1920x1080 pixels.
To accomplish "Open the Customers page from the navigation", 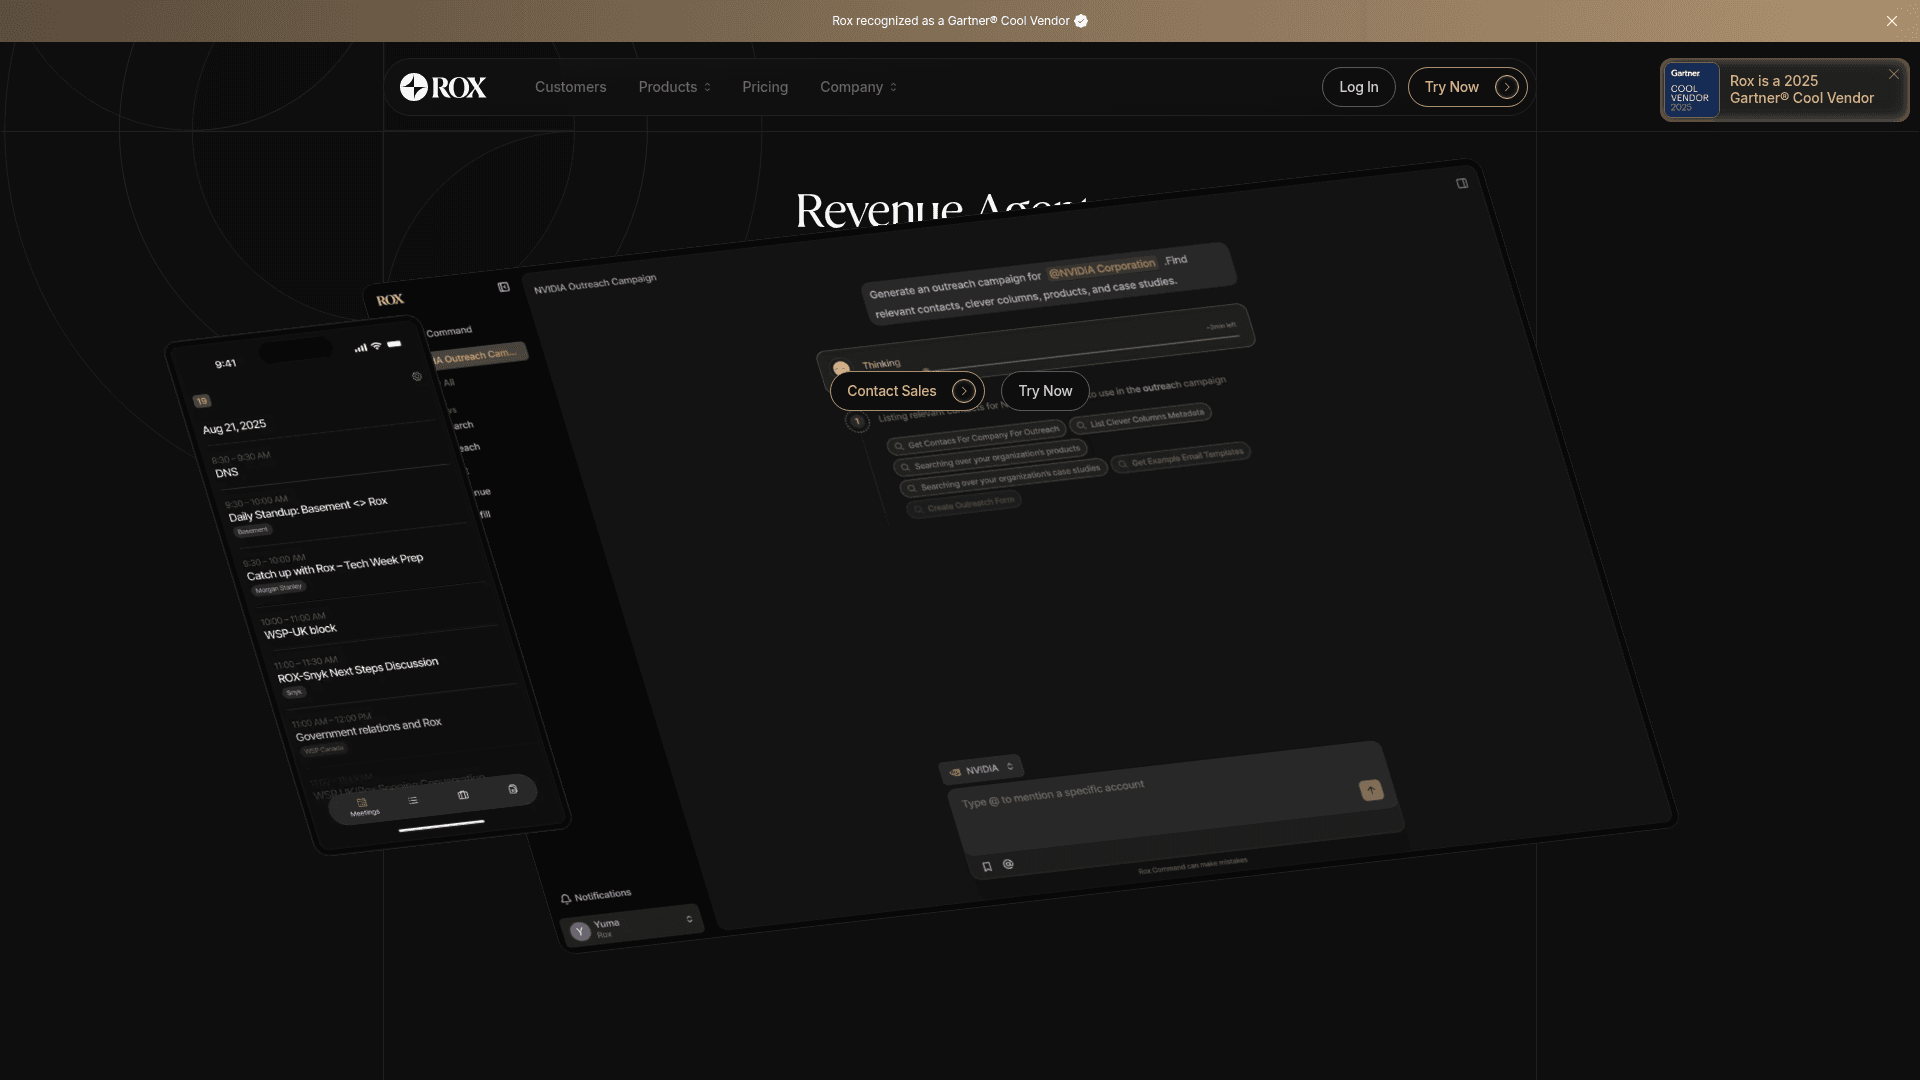I will tap(570, 87).
